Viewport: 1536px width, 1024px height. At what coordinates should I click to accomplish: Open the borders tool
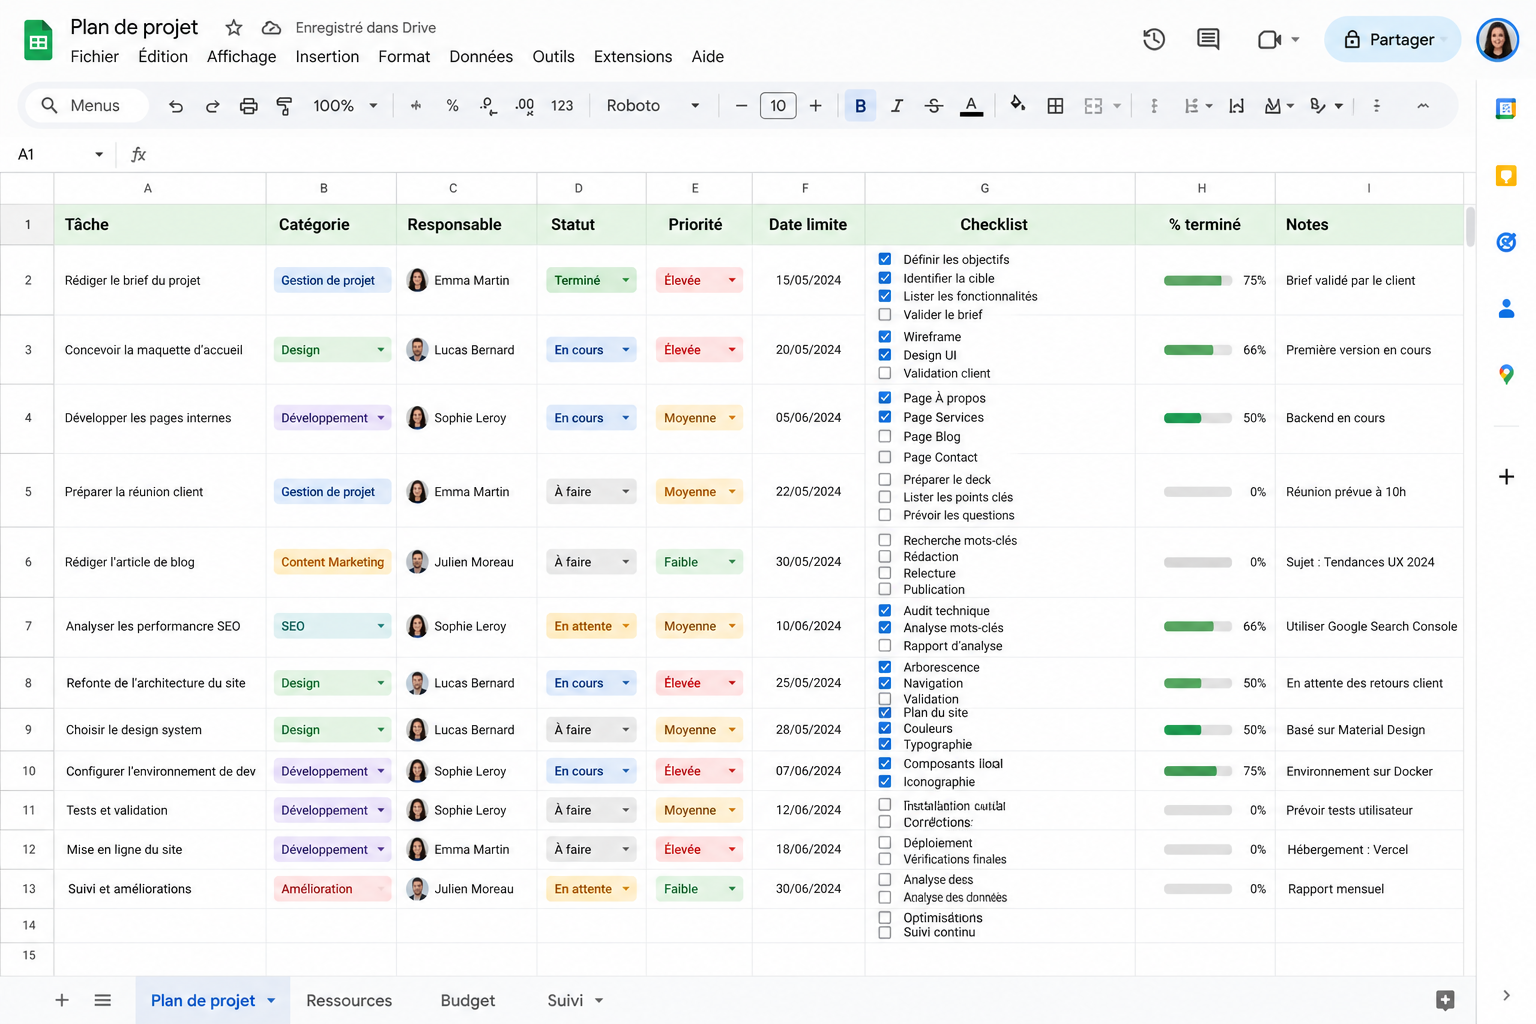[x=1055, y=105]
